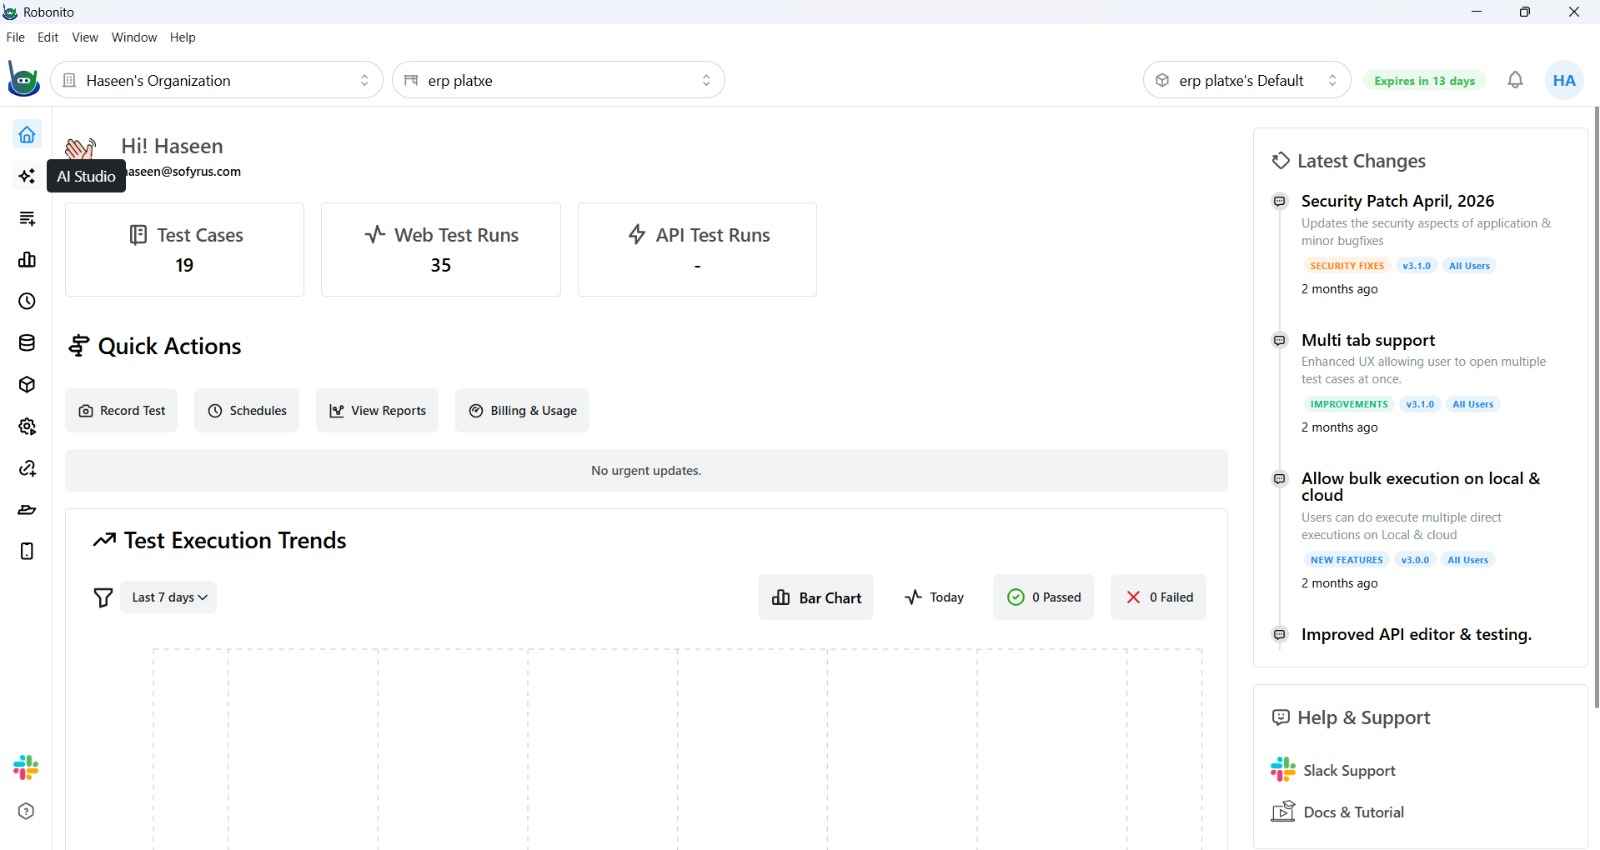Click the Schedules button
1600x850 pixels.
[x=247, y=410]
